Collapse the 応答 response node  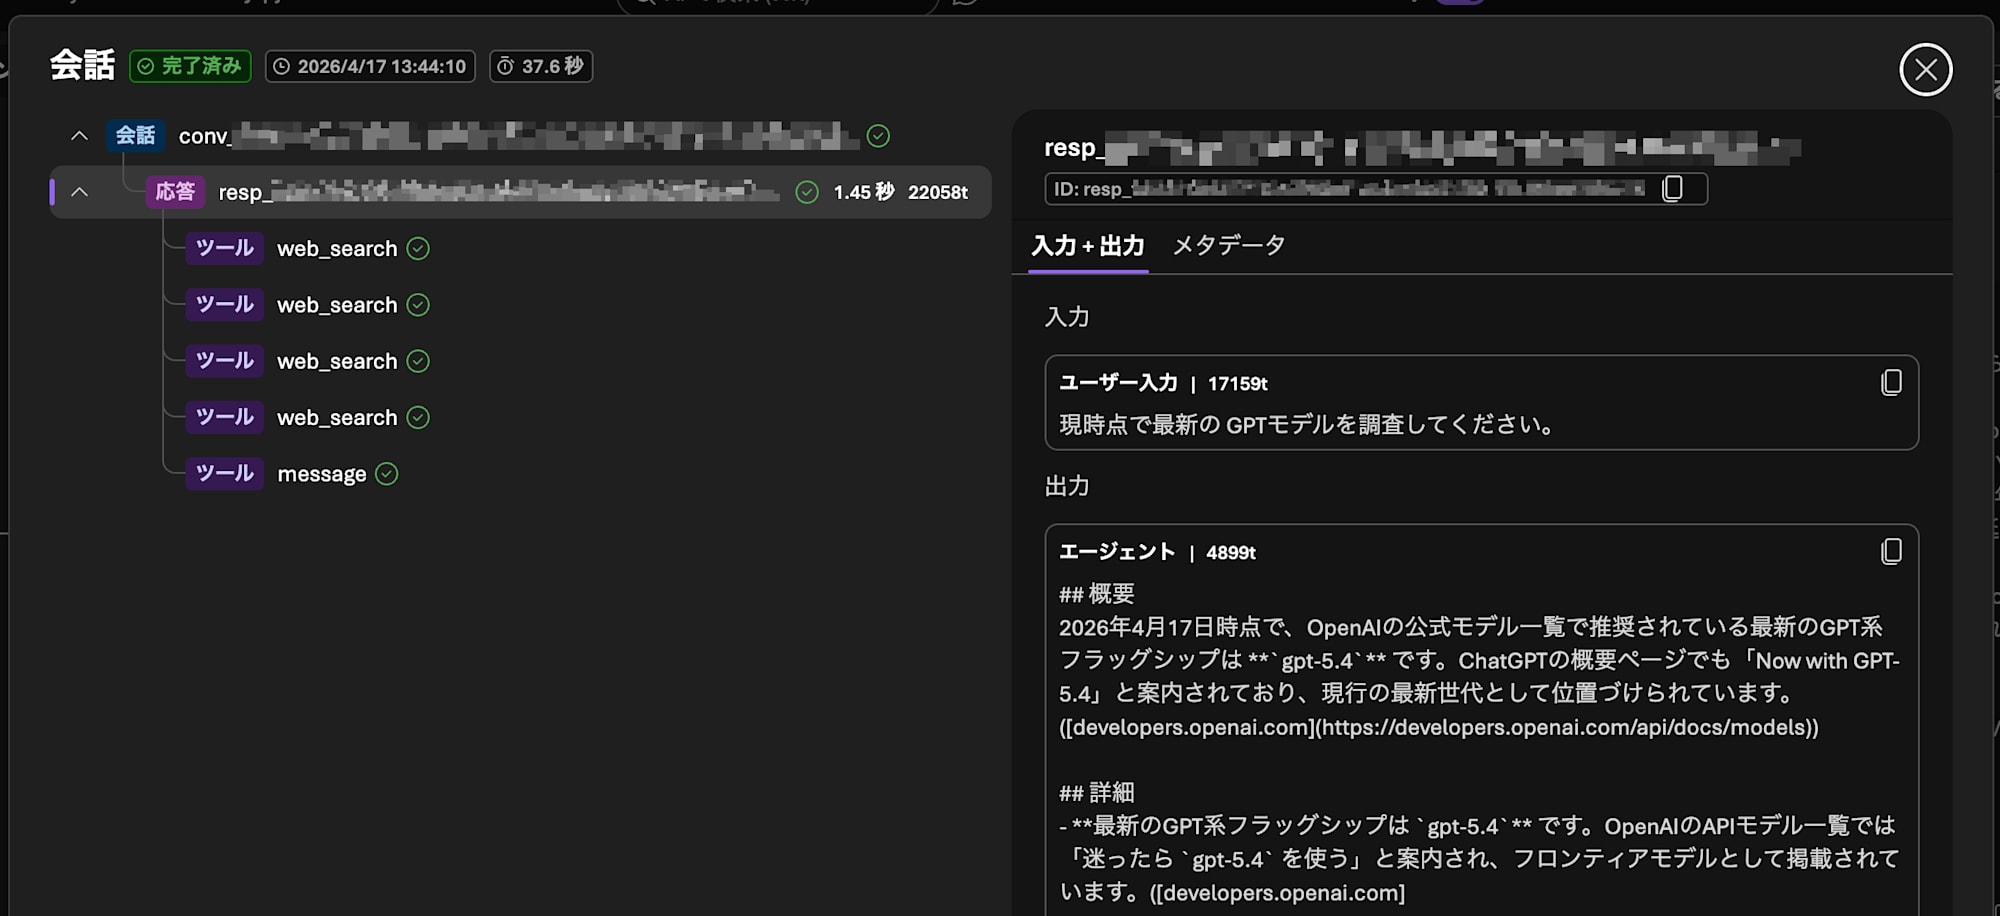[79, 191]
